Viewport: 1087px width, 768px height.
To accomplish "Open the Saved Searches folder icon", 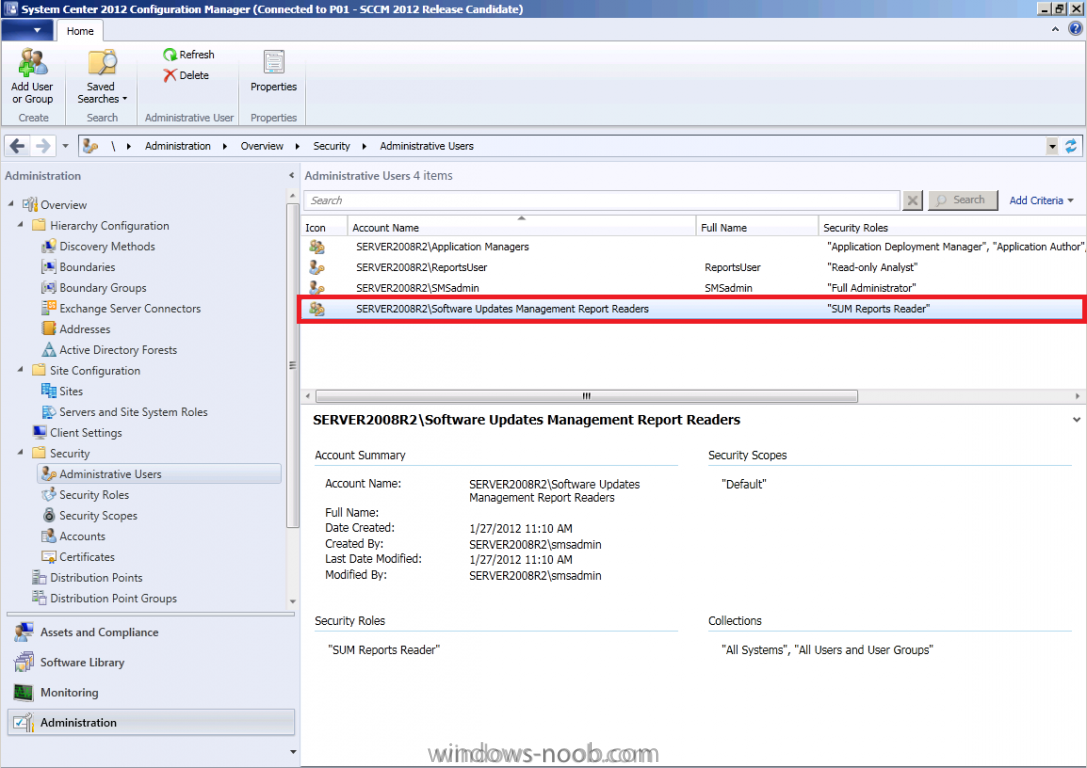I will 102,62.
